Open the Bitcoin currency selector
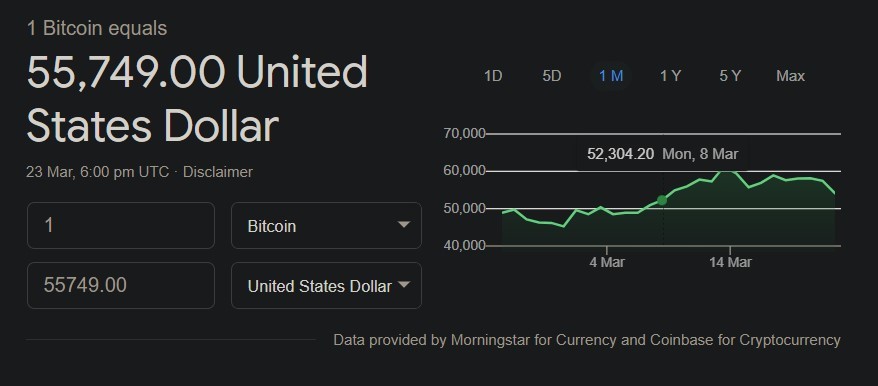This screenshot has width=878, height=386. click(x=326, y=225)
